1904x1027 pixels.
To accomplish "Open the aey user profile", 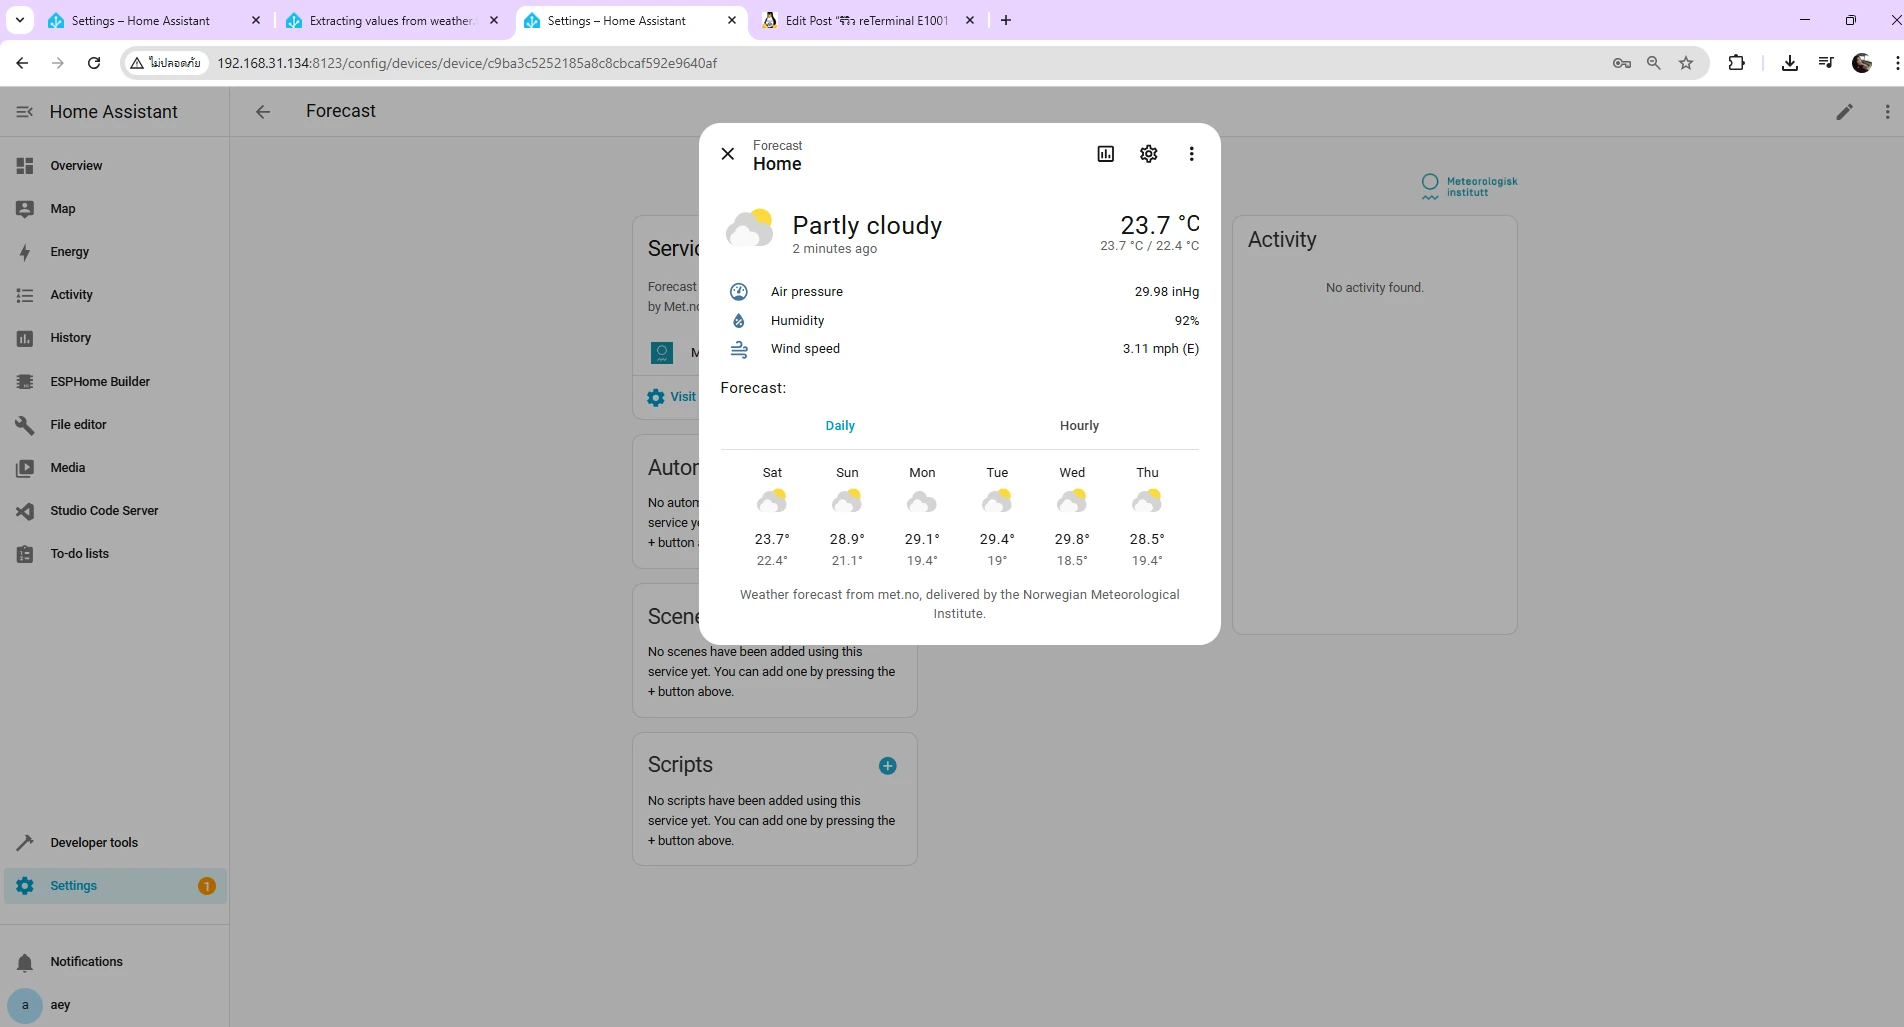I will tap(60, 1005).
